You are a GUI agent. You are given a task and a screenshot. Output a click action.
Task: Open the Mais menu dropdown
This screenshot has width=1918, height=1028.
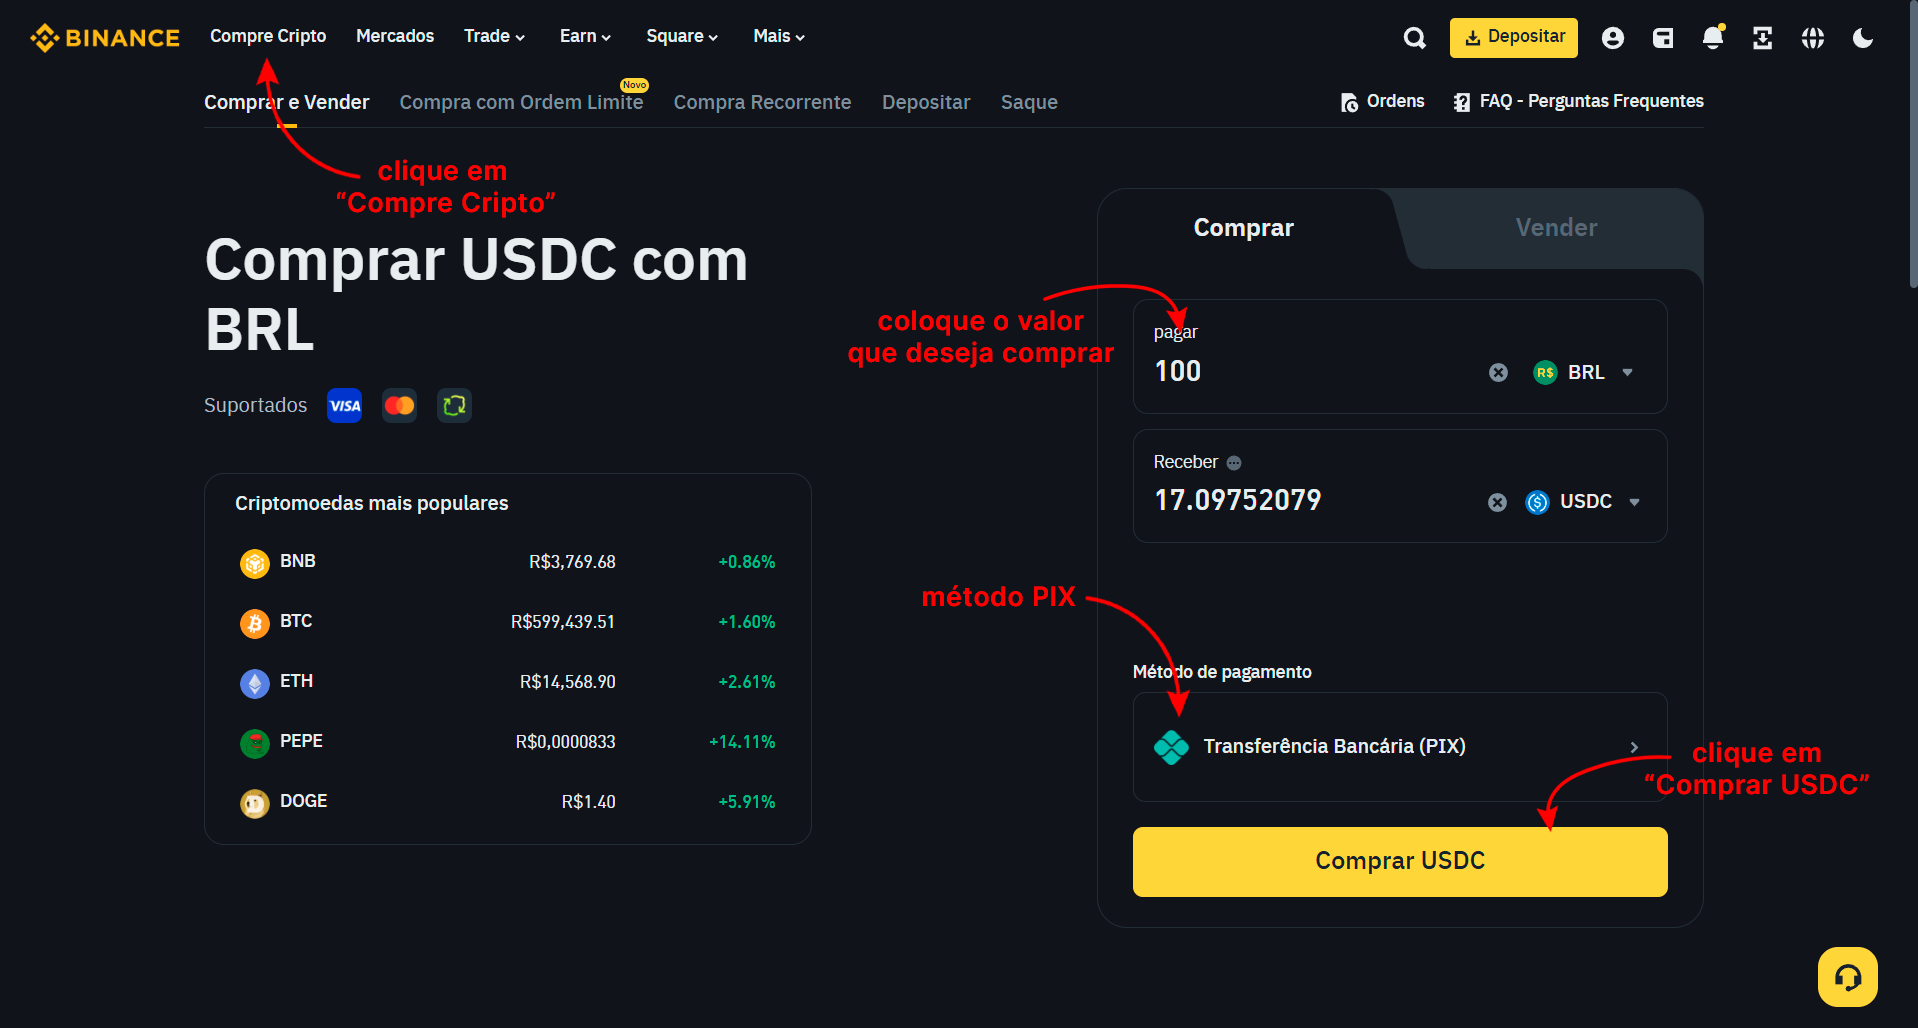click(779, 36)
